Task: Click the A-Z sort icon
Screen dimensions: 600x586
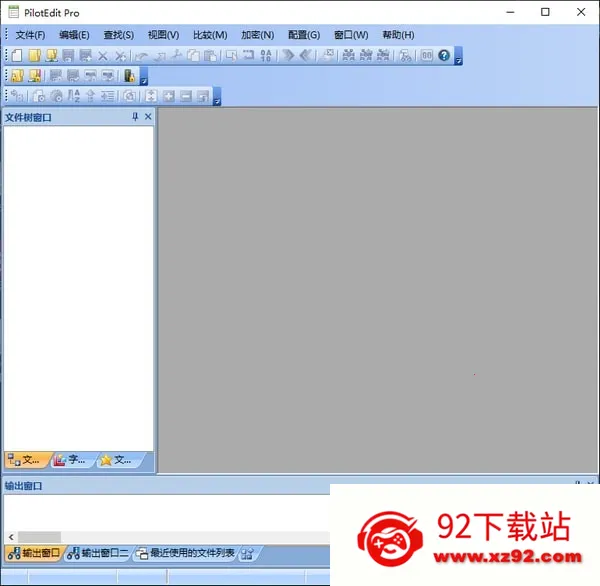Action: tap(73, 96)
